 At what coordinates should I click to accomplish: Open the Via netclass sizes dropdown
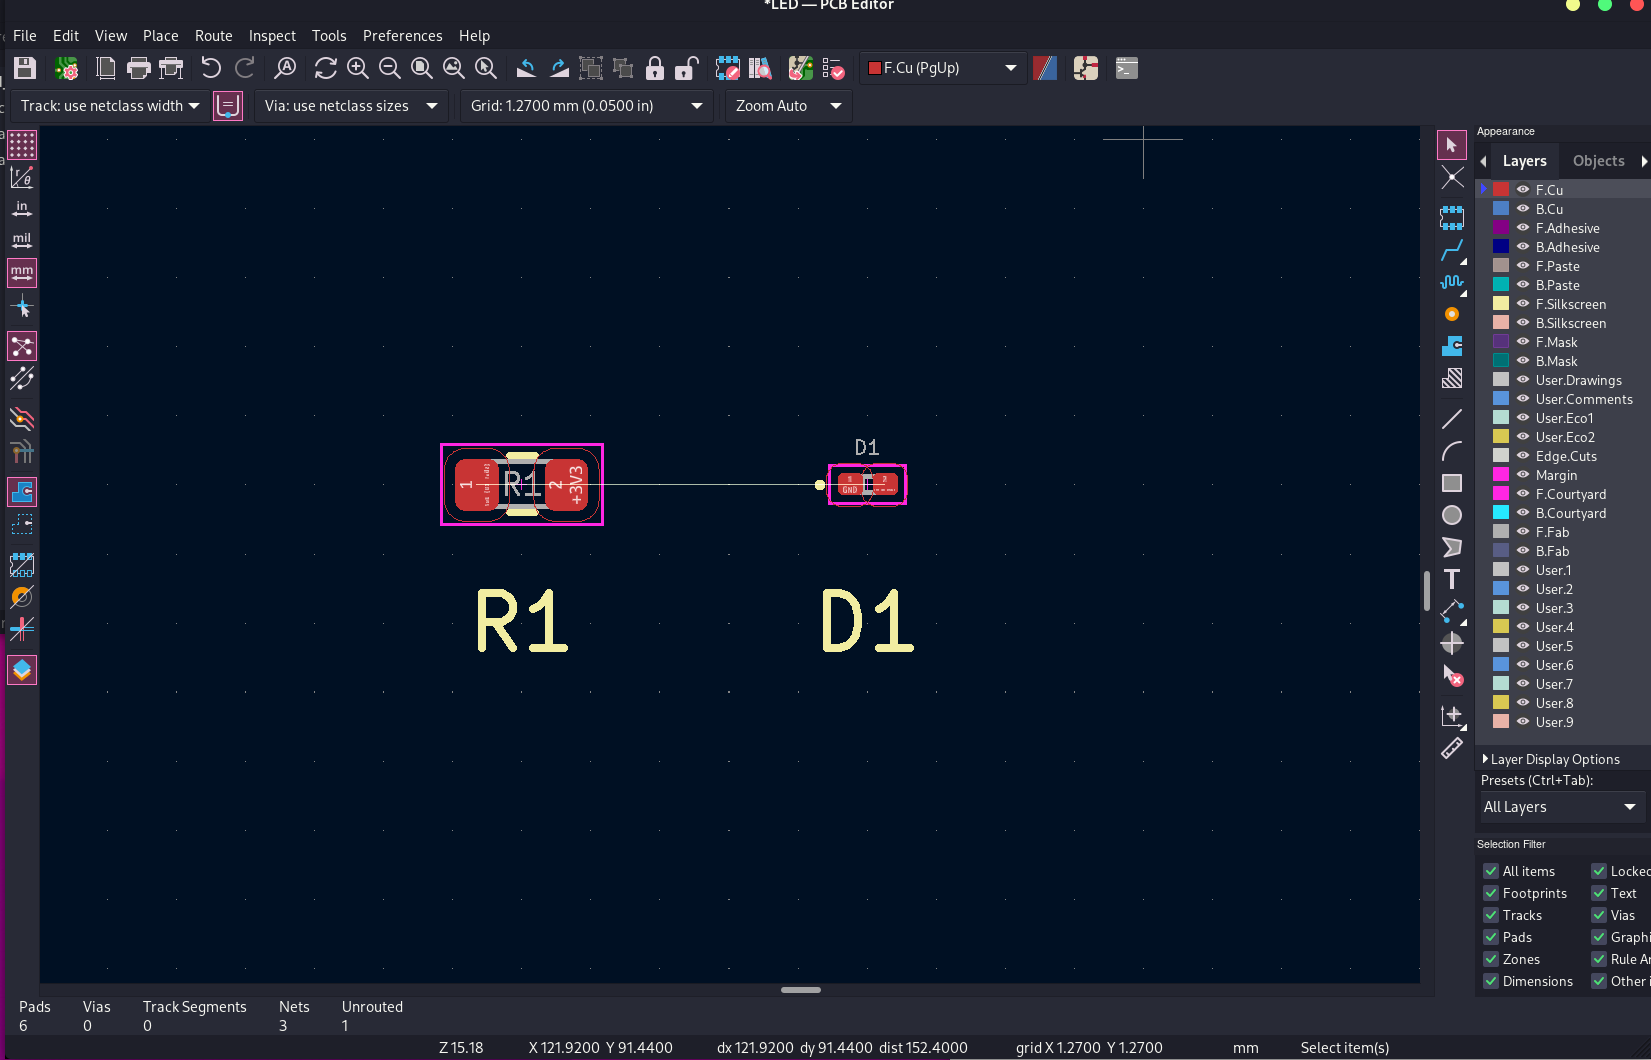(431, 106)
